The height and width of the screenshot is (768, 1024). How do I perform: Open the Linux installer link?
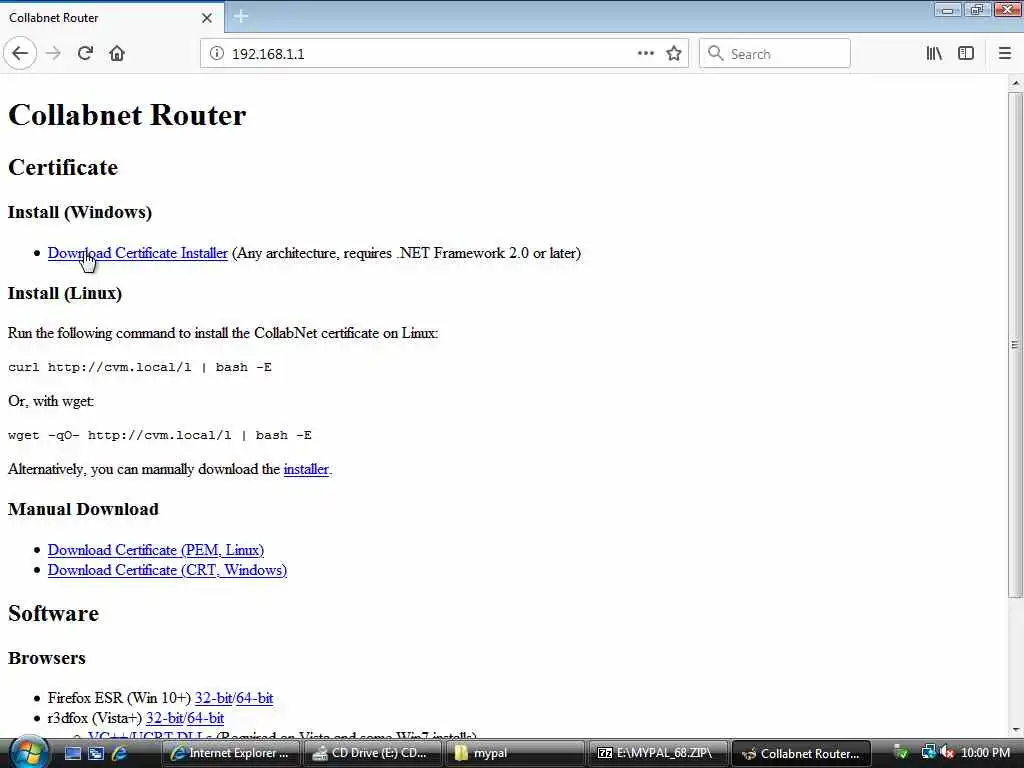click(306, 470)
